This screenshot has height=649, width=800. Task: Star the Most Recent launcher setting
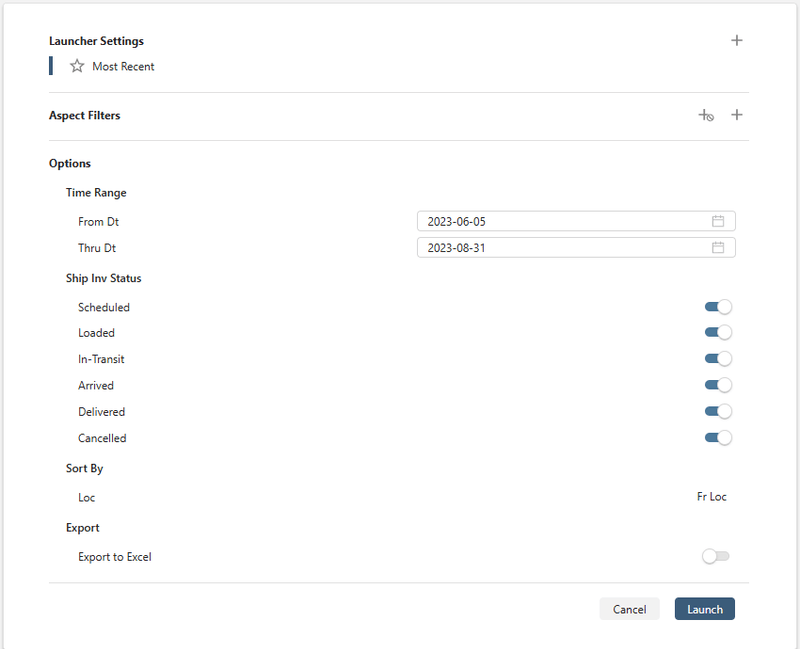77,66
